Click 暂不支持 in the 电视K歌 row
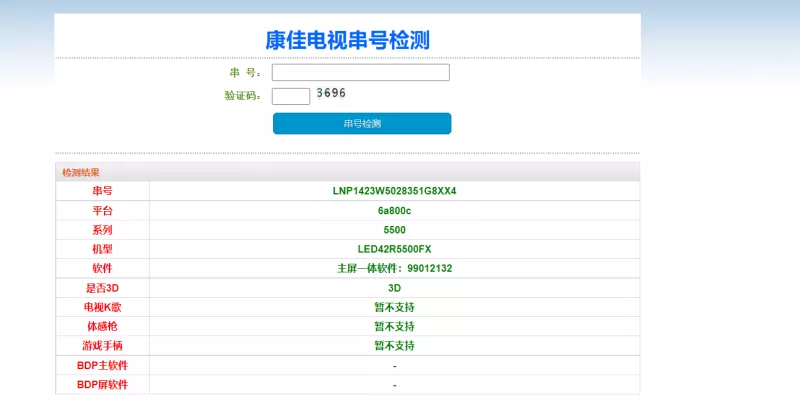This screenshot has height=408, width=800. [x=394, y=308]
